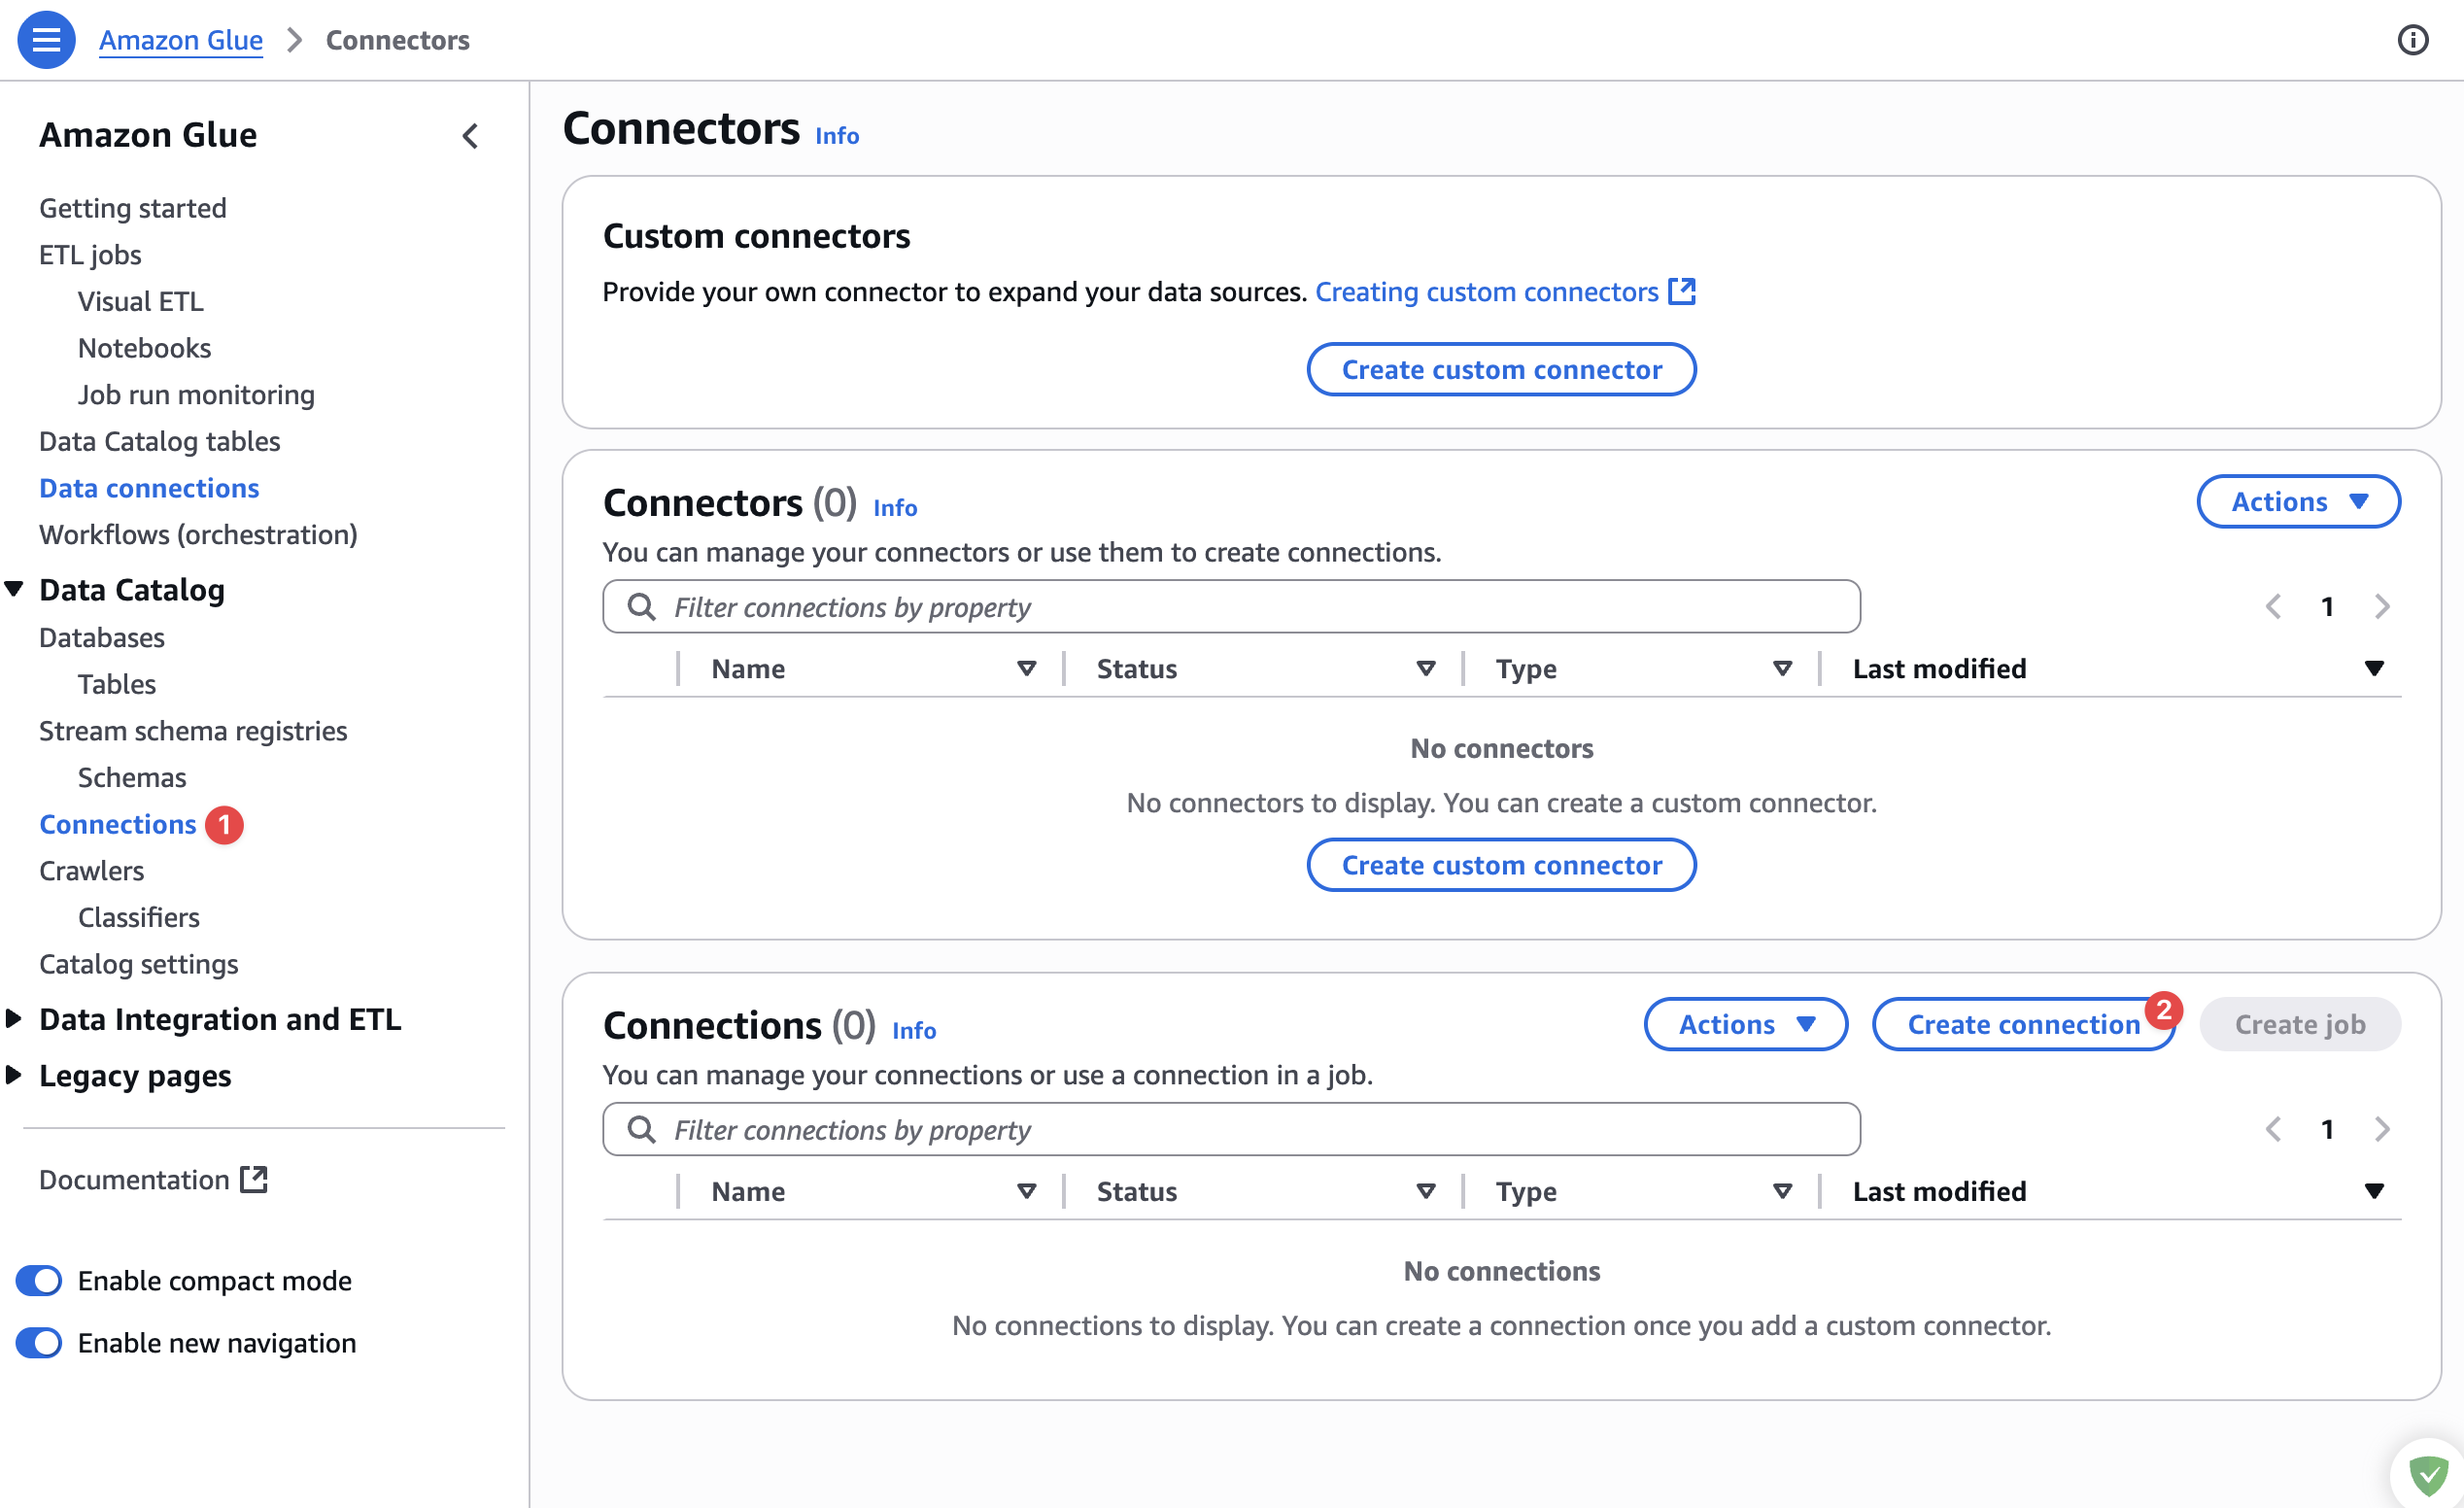Toggle Enable compact mode switch
Screen dimensions: 2464x1508
coord(39,1281)
